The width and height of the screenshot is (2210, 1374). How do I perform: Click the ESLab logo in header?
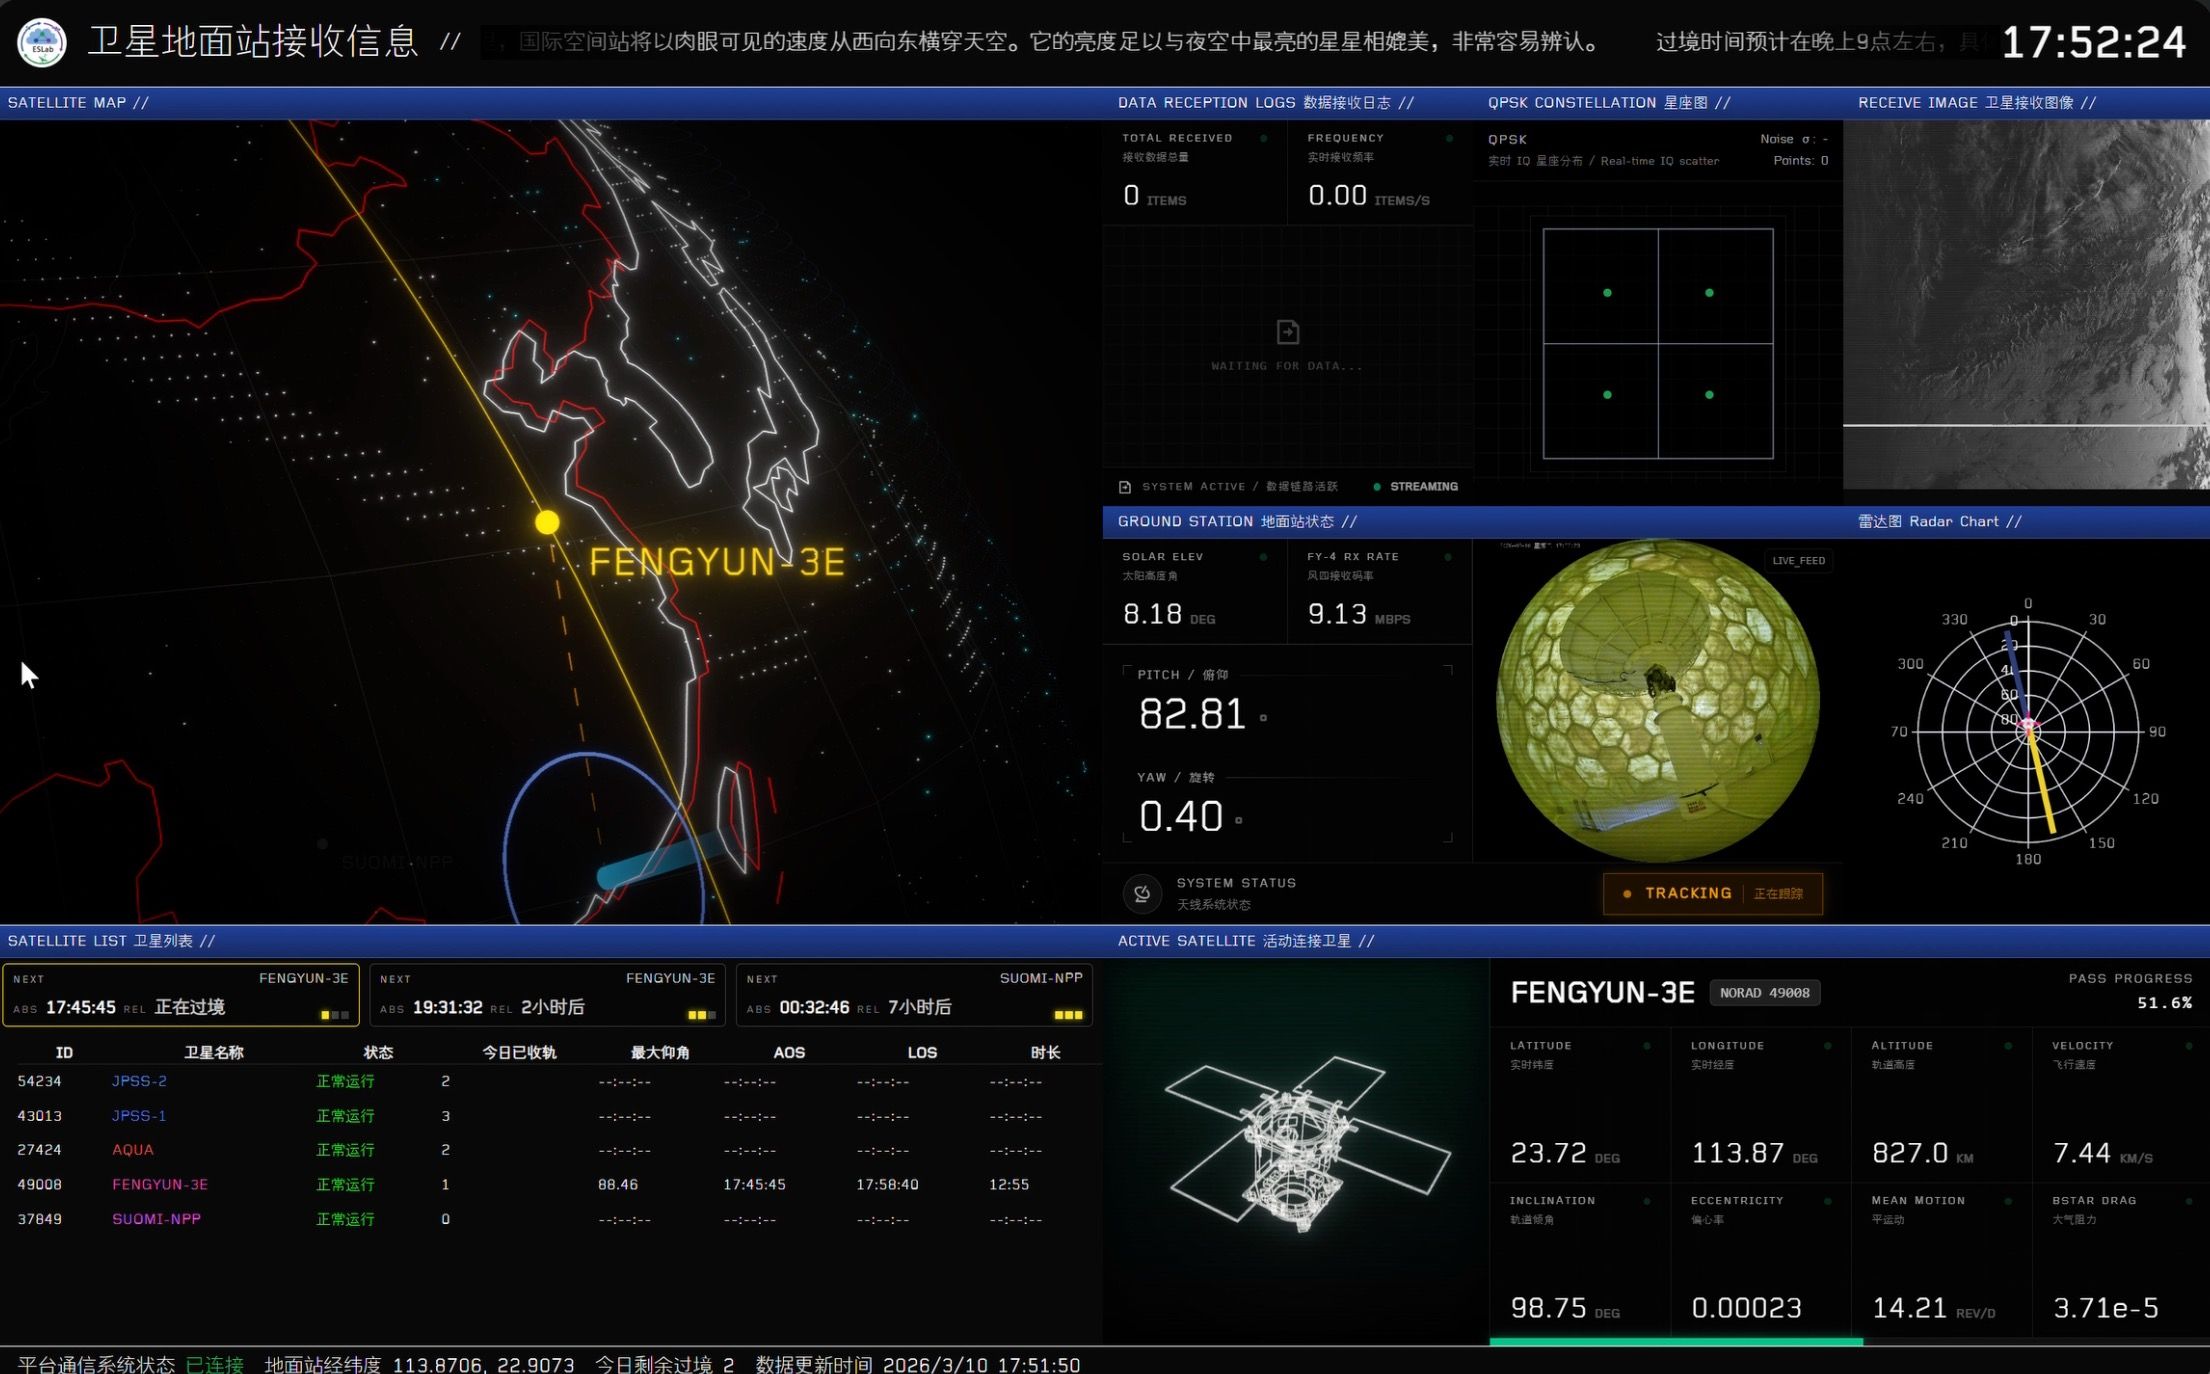click(42, 43)
